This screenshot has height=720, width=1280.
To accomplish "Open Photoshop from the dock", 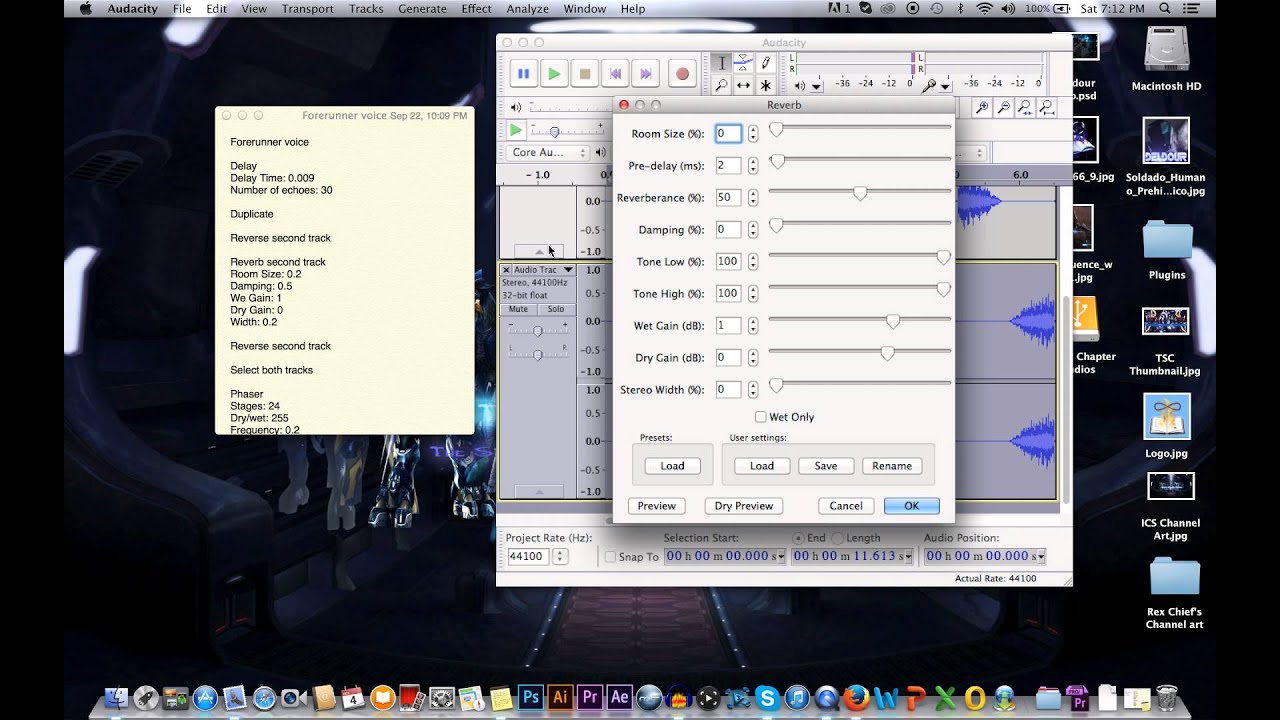I will click(531, 697).
